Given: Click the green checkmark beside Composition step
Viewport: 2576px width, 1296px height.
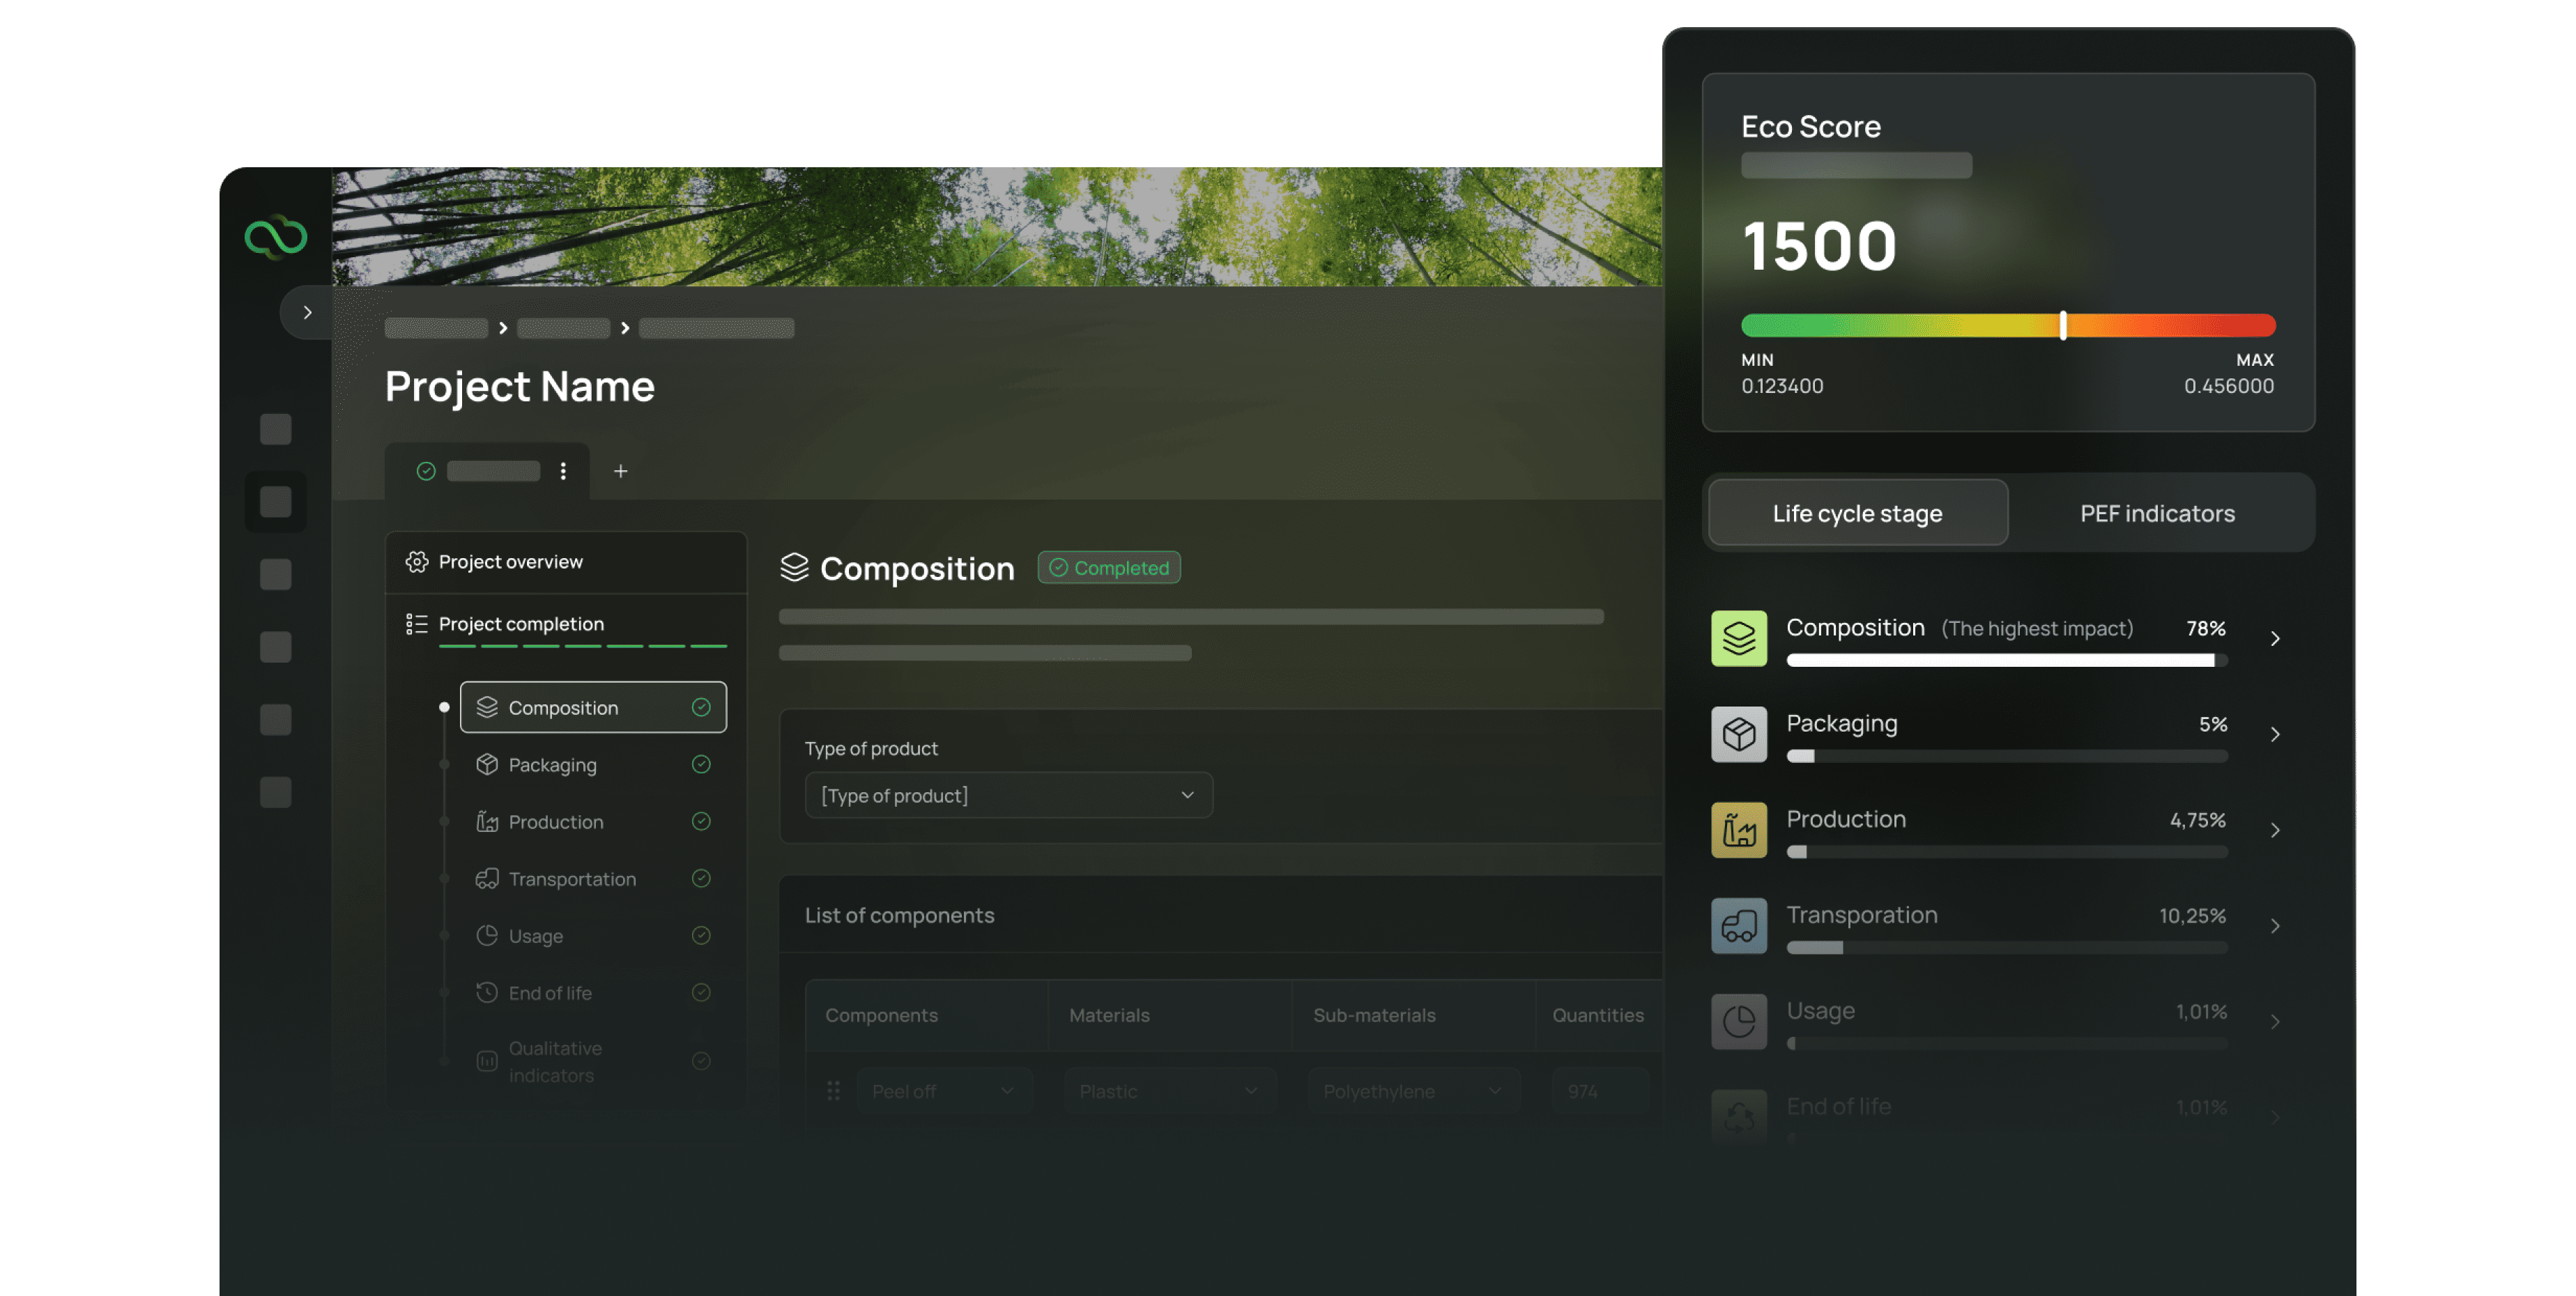Looking at the screenshot, I should click(x=702, y=706).
